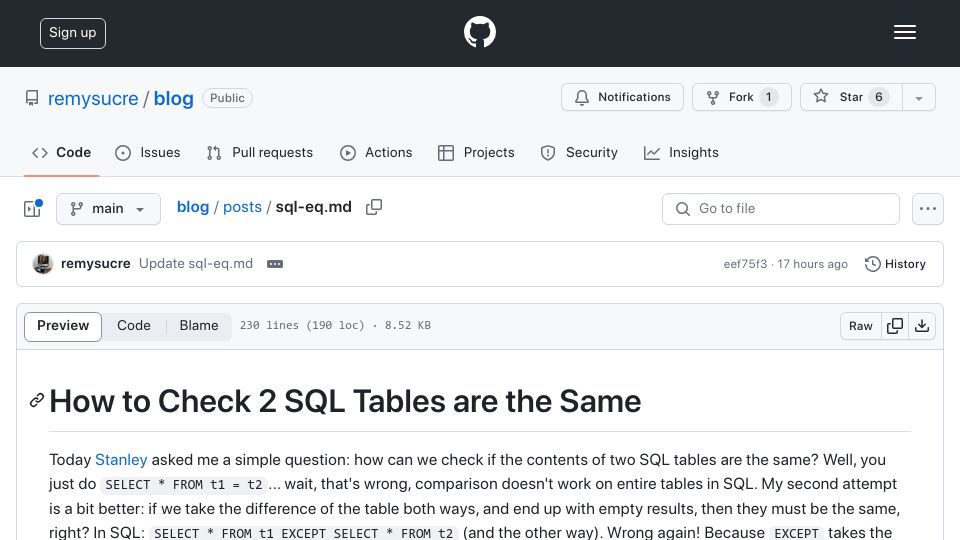Open the Raw file view
The width and height of the screenshot is (960, 540).
point(860,326)
